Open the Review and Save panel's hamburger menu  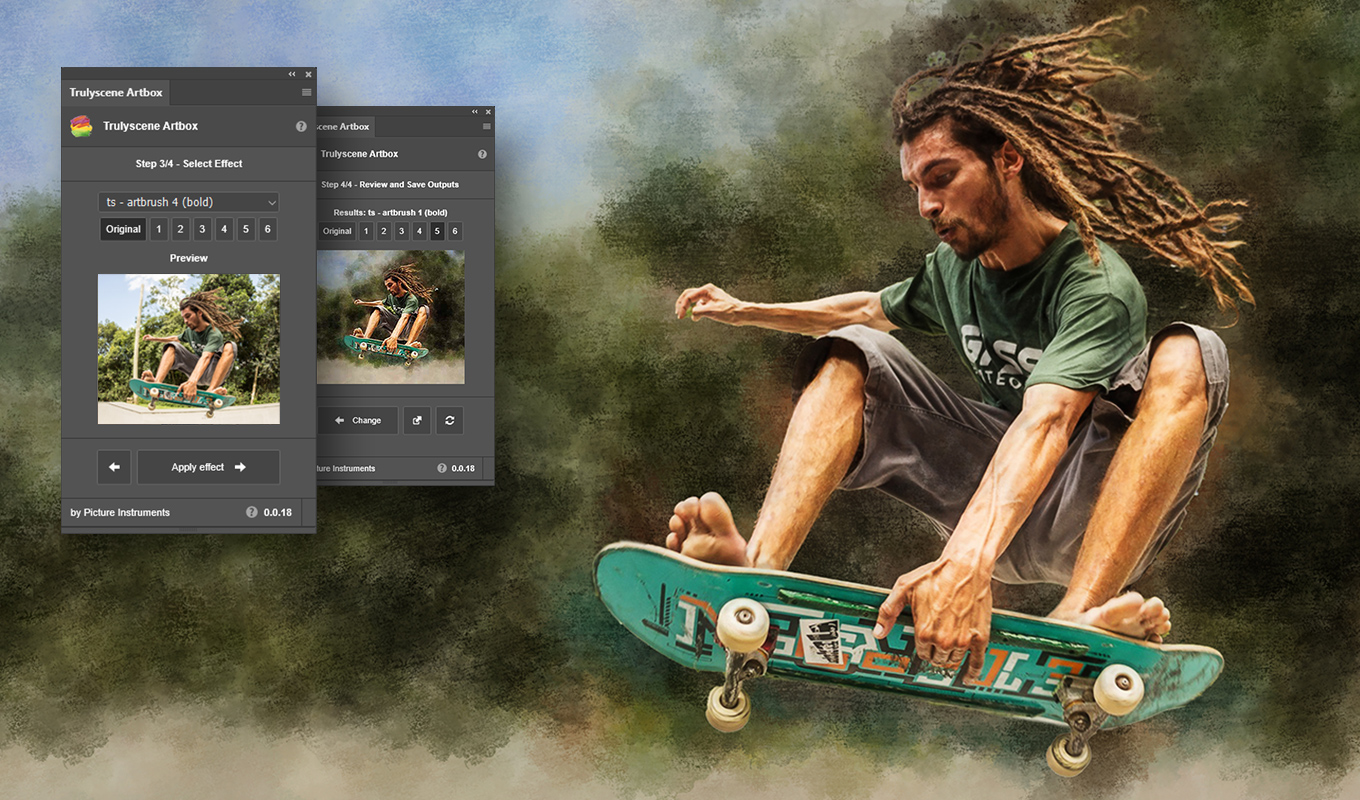487,127
